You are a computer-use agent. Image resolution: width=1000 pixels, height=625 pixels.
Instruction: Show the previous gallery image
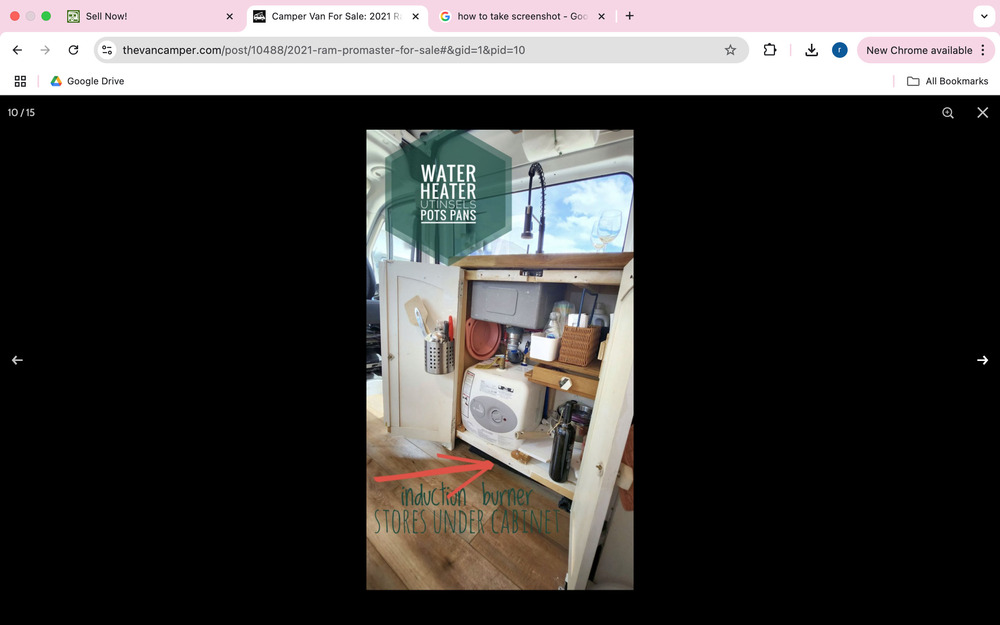pyautogui.click(x=17, y=360)
